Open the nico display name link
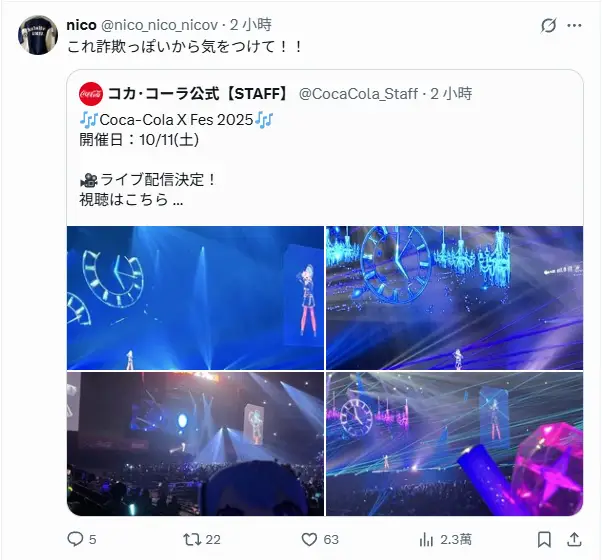This screenshot has width=602, height=560. click(81, 25)
